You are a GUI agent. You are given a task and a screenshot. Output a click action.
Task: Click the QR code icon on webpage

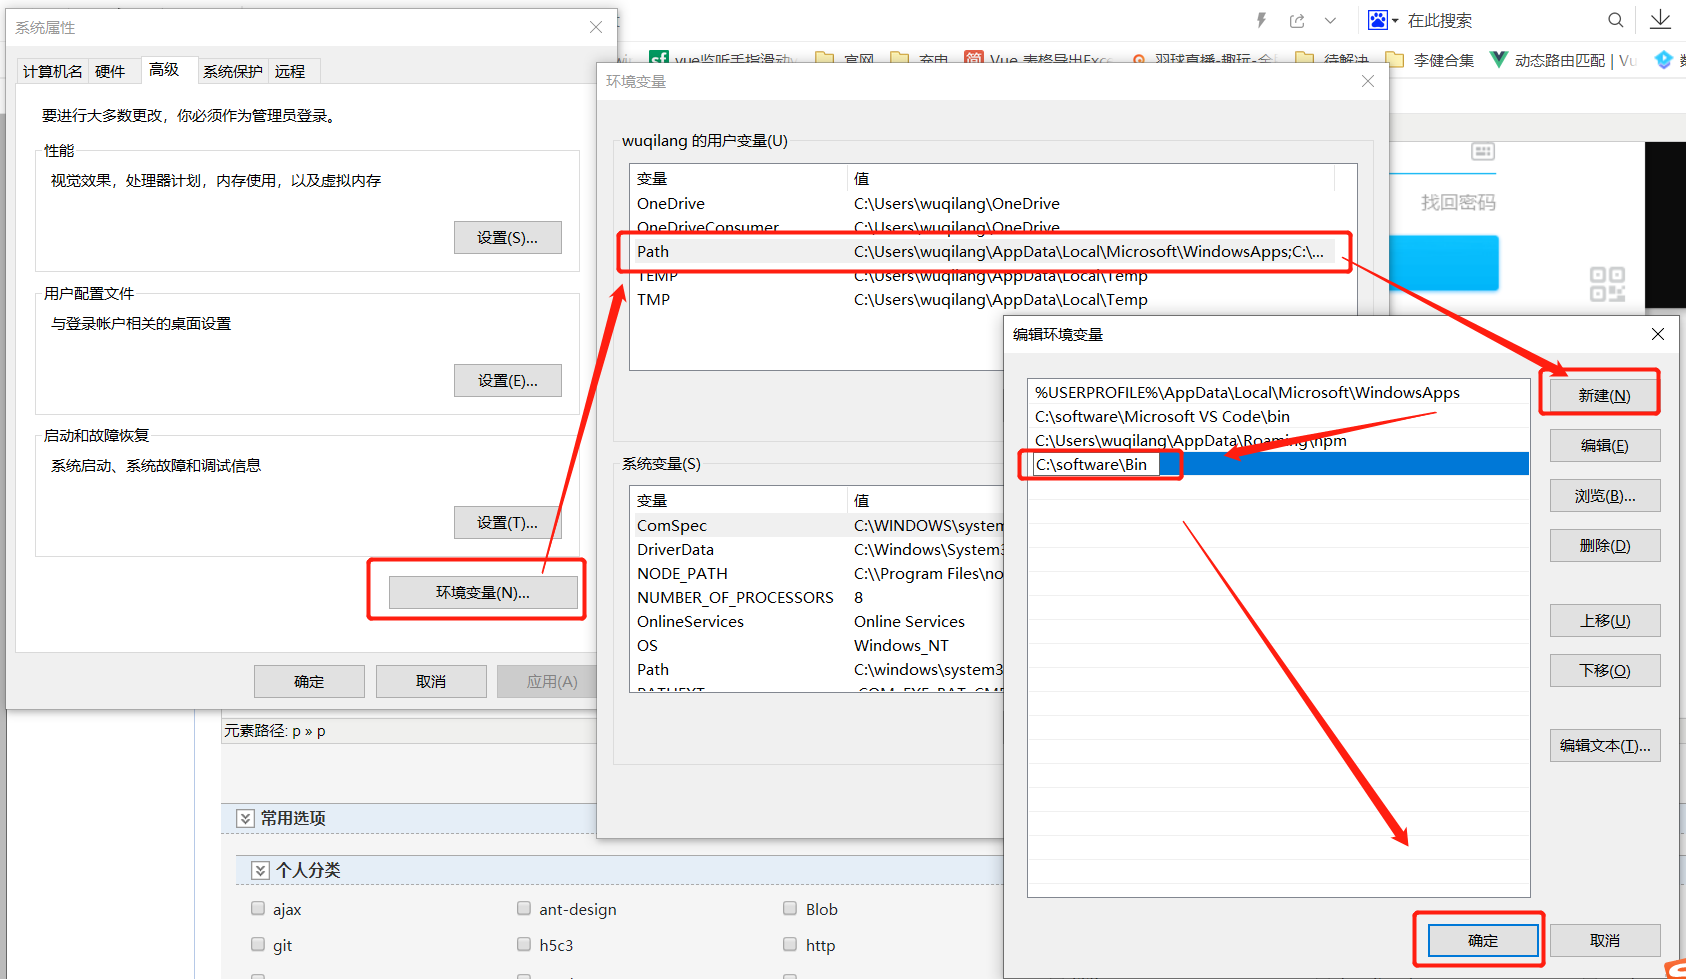coord(1607,284)
